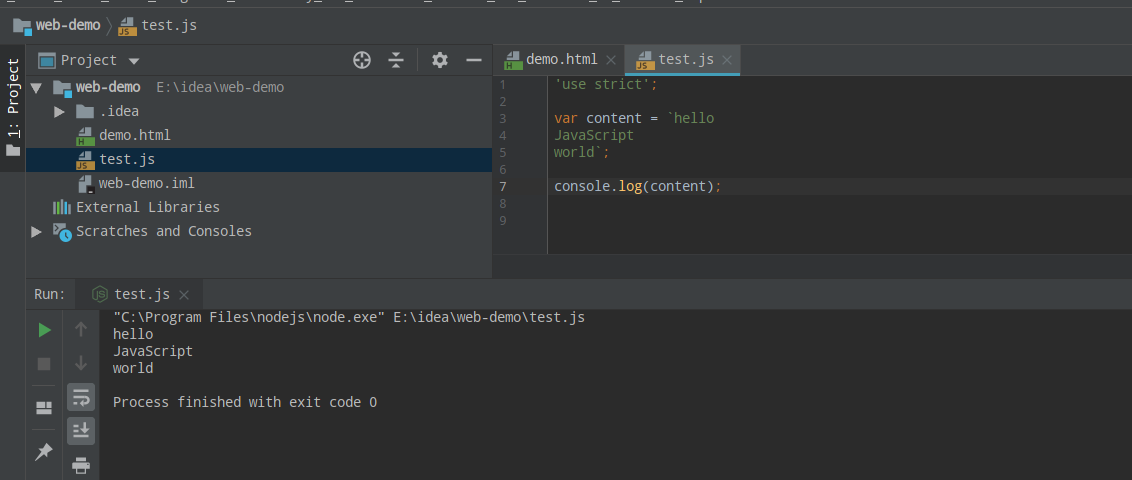Close the test.js editor tab
The image size is (1132, 480).
727,60
